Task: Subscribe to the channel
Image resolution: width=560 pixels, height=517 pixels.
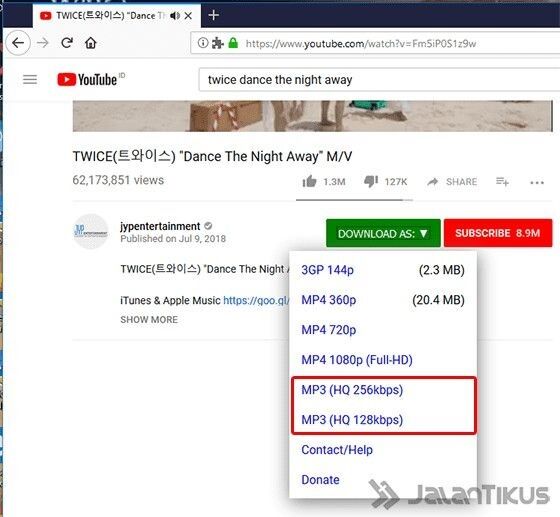Action: (498, 233)
